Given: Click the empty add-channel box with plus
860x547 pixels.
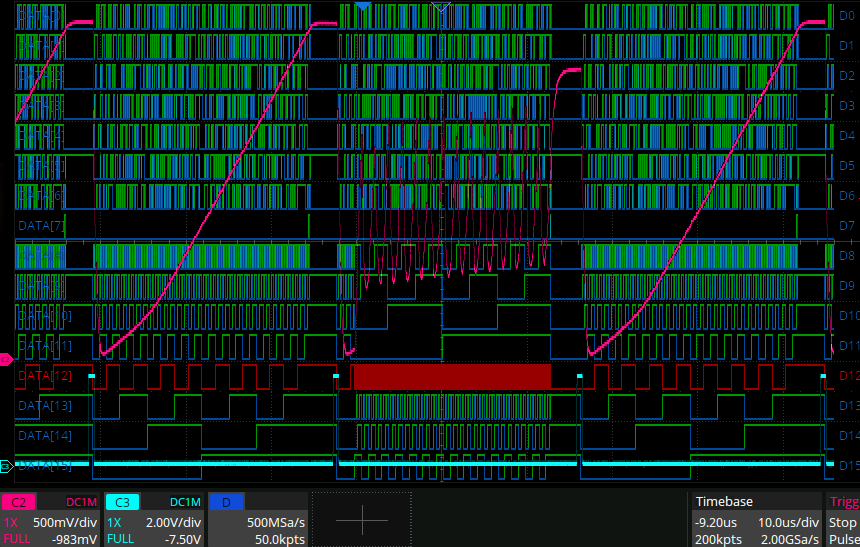Looking at the screenshot, I should tap(362, 519).
